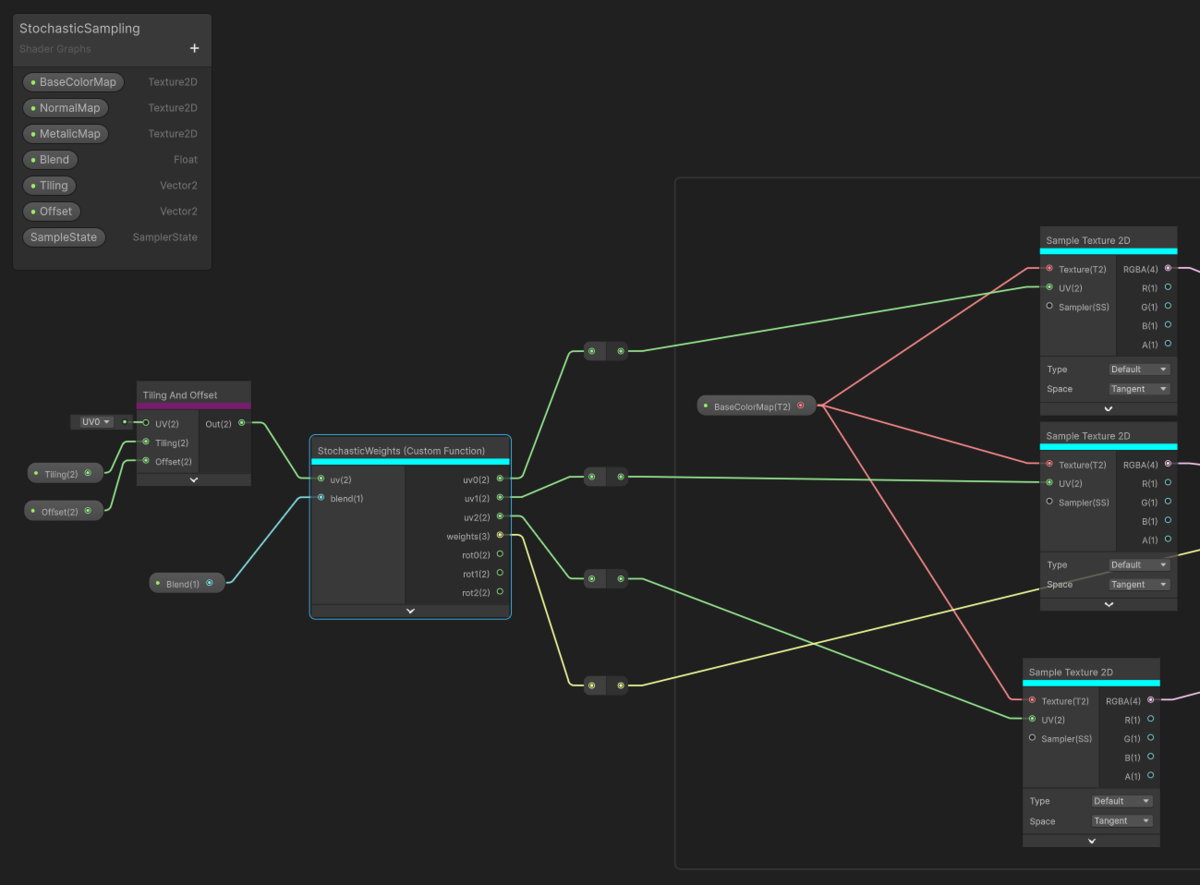This screenshot has height=885, width=1200.
Task: Open the Type dropdown on the middle Sample Texture 2D
Action: pos(1139,565)
